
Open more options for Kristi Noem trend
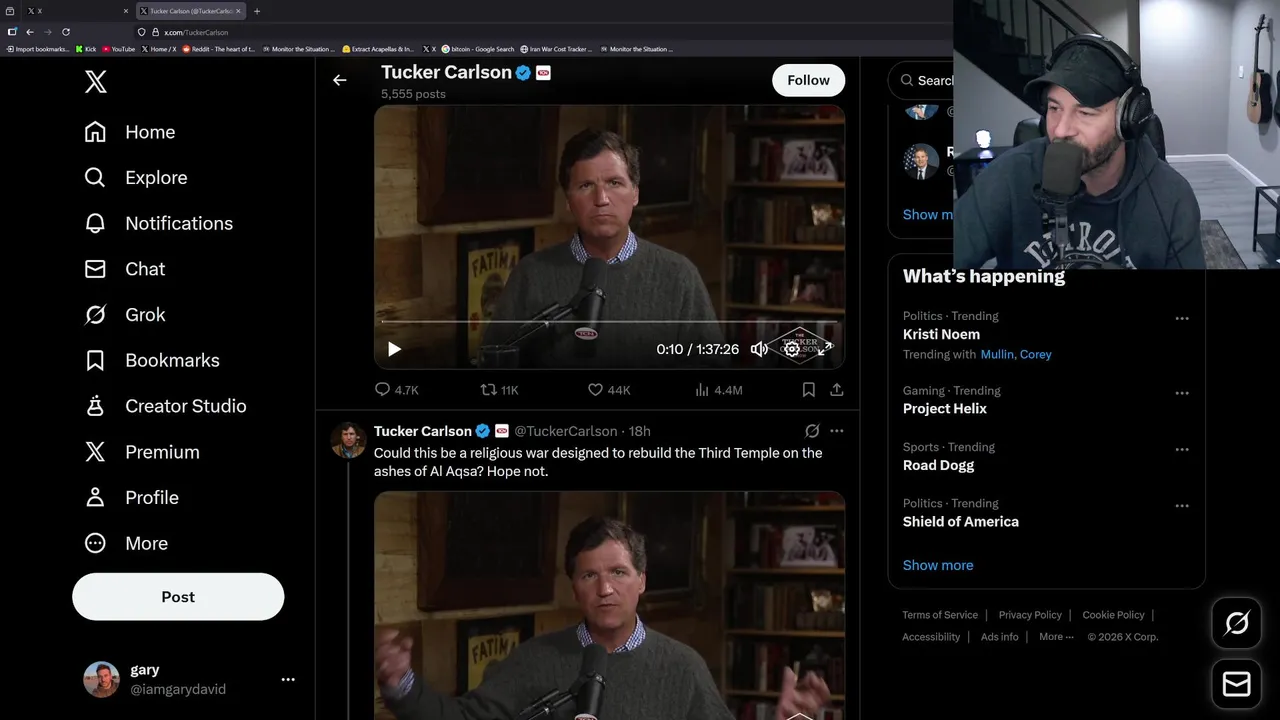[x=1182, y=318]
